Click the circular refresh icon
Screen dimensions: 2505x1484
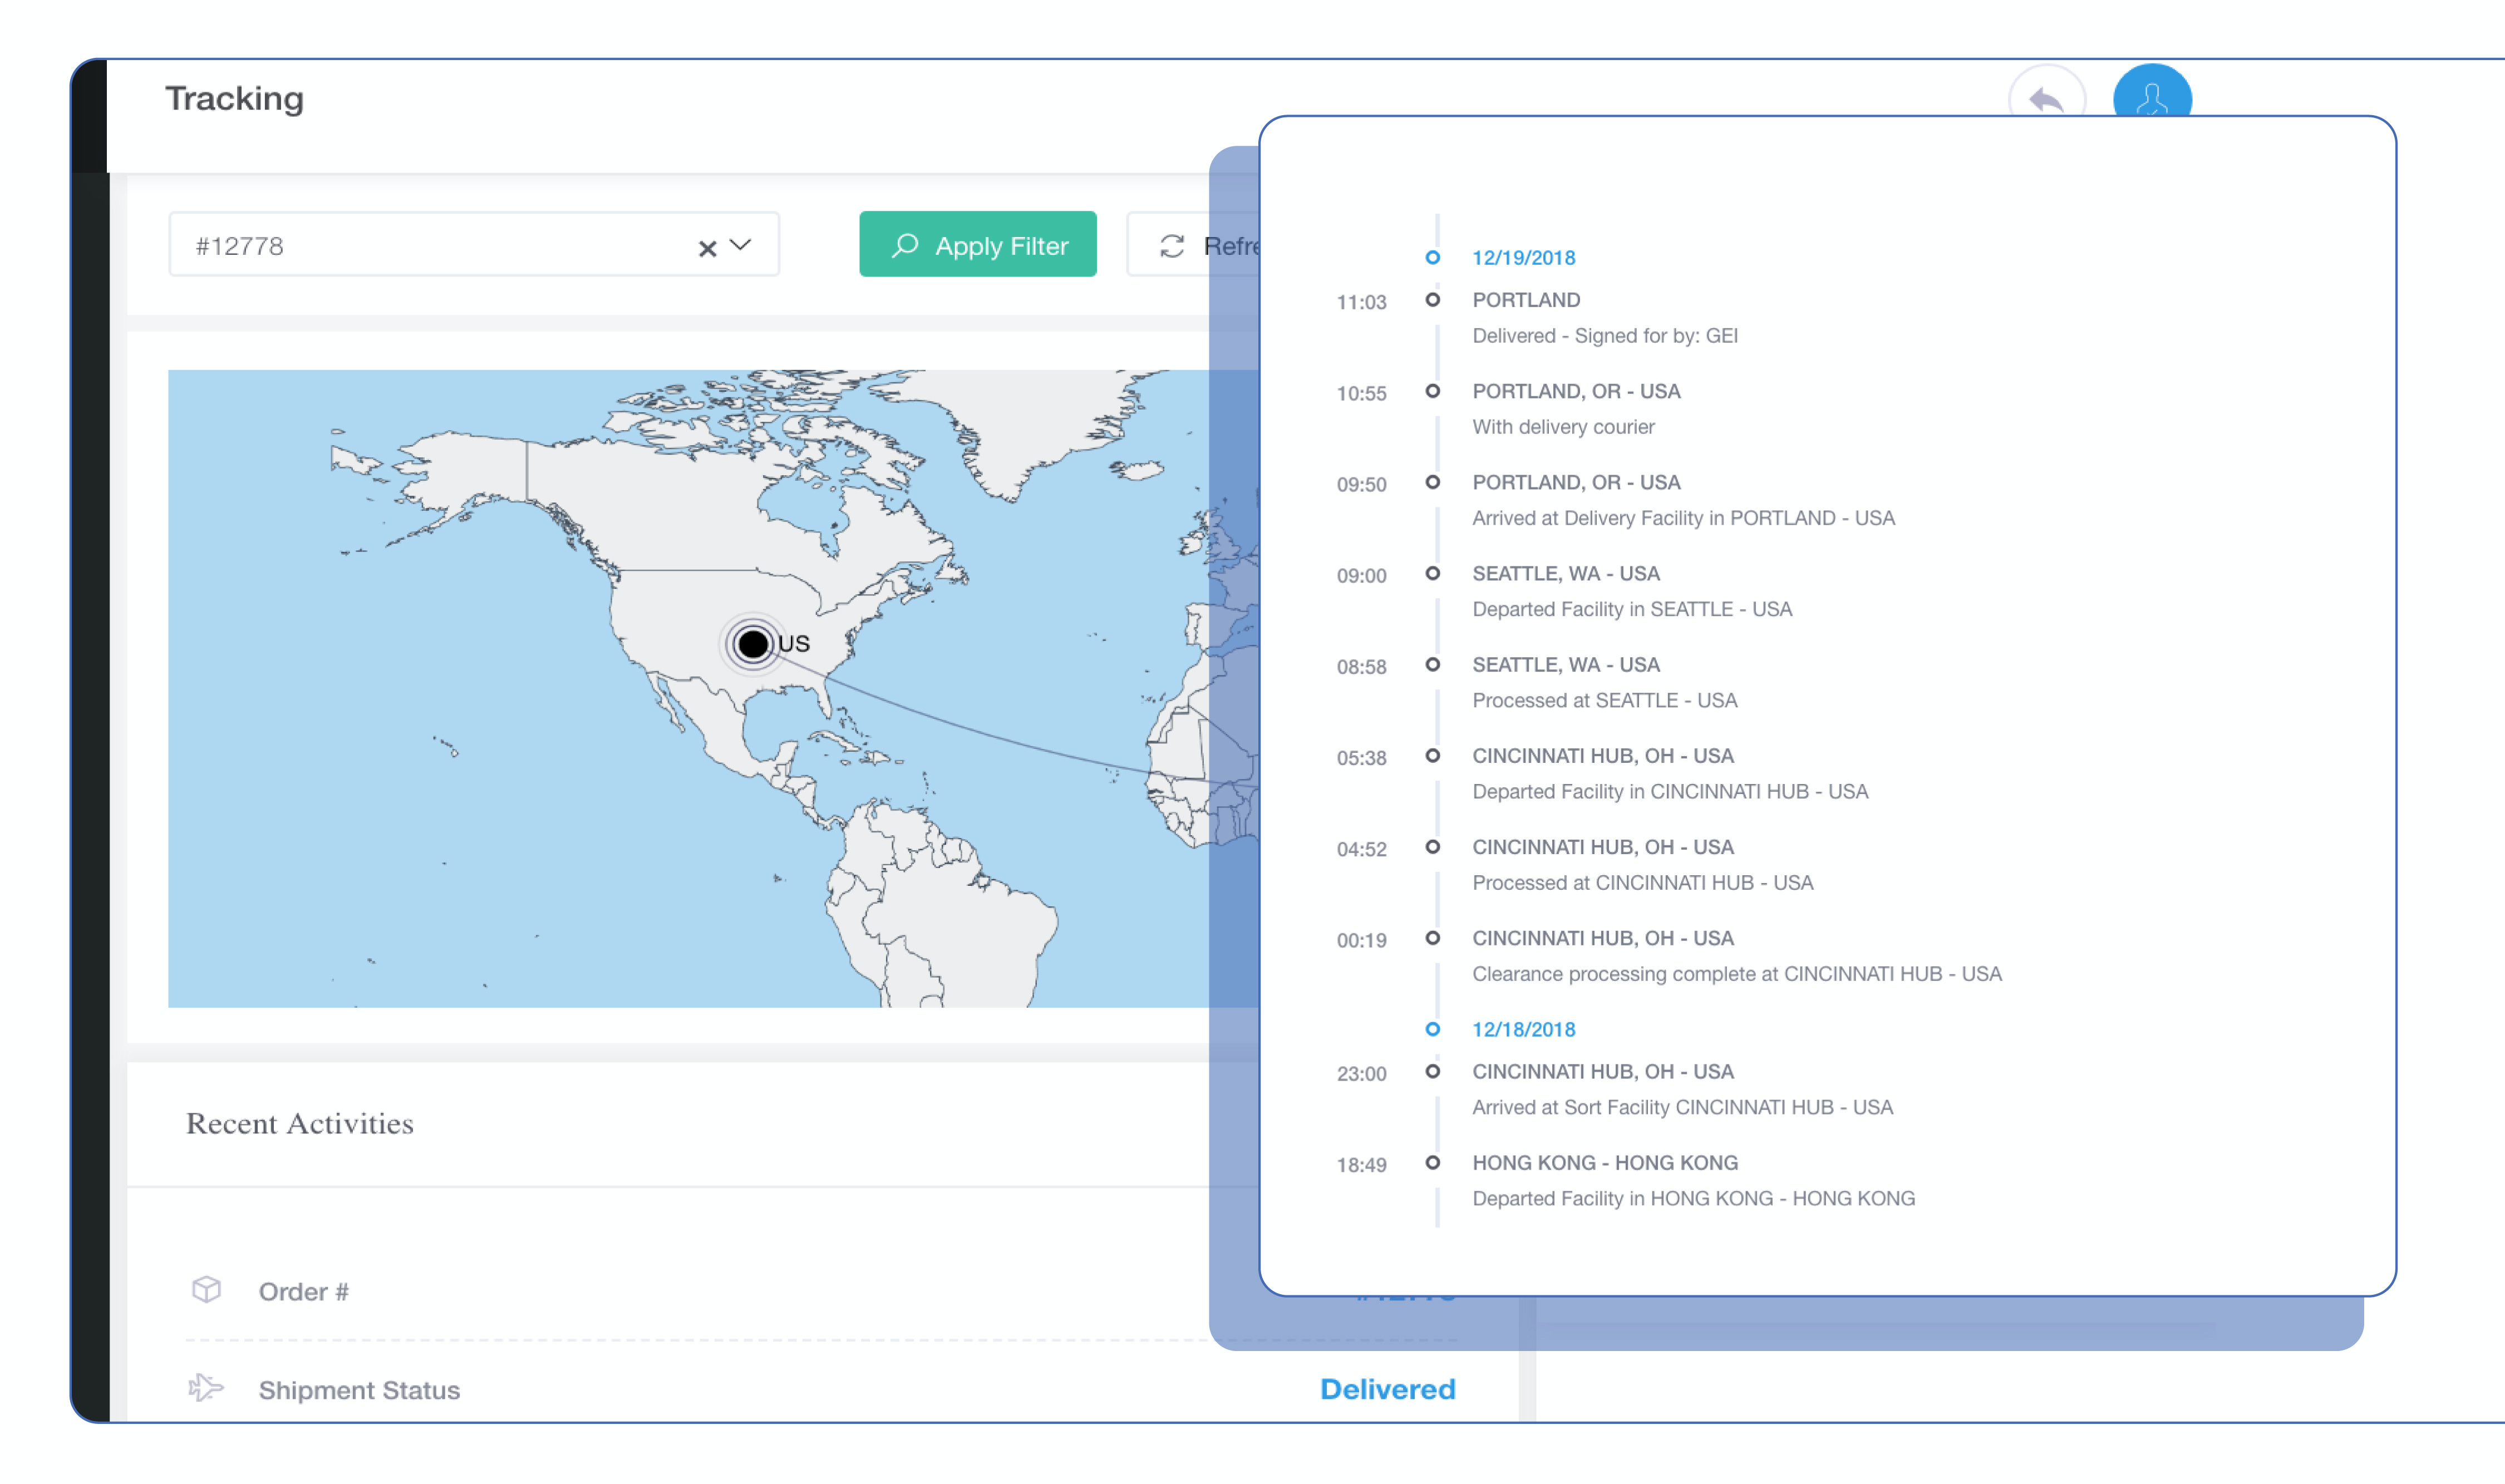(1172, 245)
